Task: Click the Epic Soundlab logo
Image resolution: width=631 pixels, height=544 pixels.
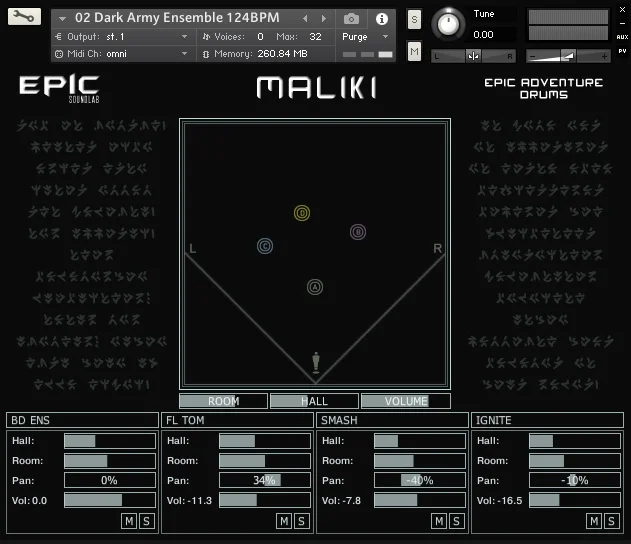Action: (59, 89)
